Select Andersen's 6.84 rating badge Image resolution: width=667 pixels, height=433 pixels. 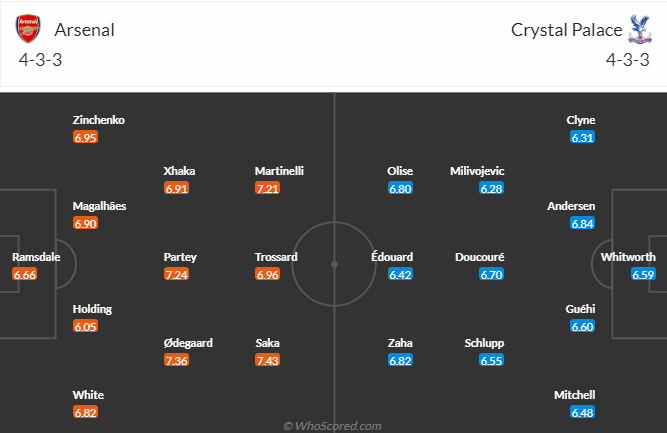(582, 224)
